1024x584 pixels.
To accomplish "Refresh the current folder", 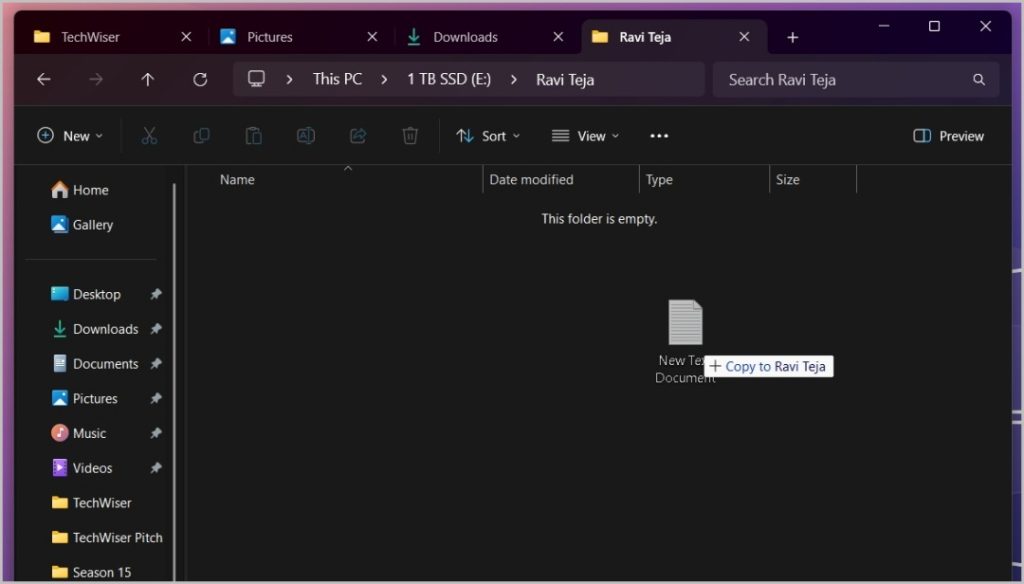I will [x=200, y=80].
